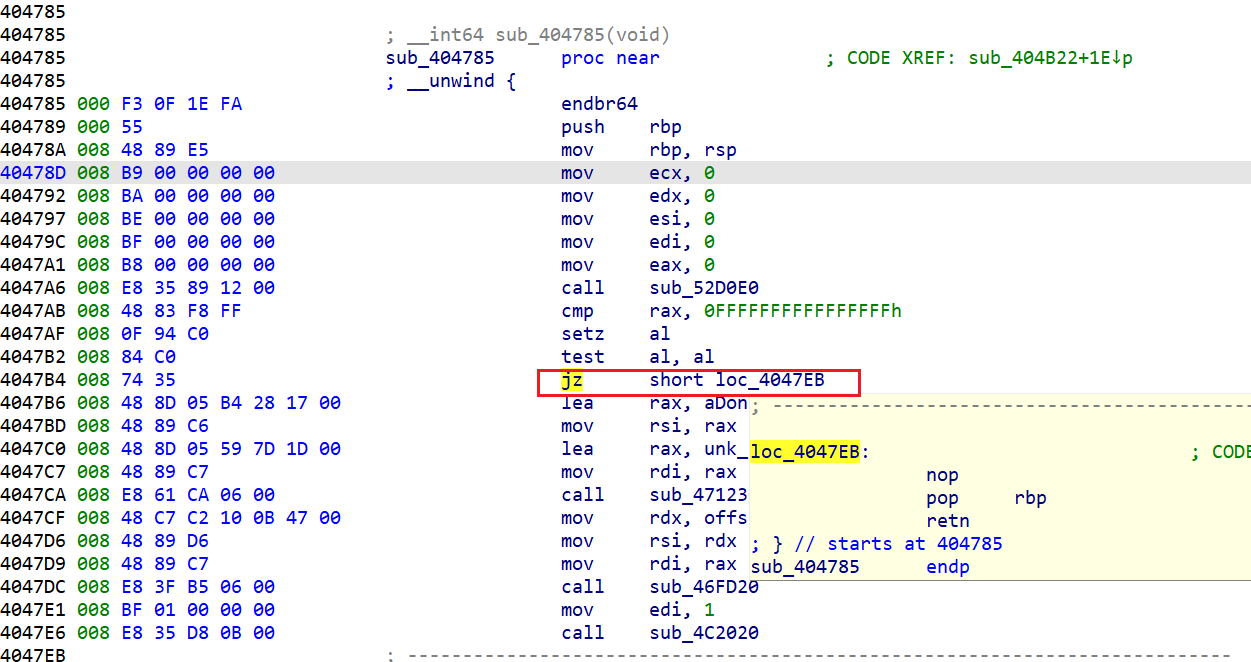Select operand "edx, 0"
Screen dimensions: 1251x662
click(x=682, y=196)
